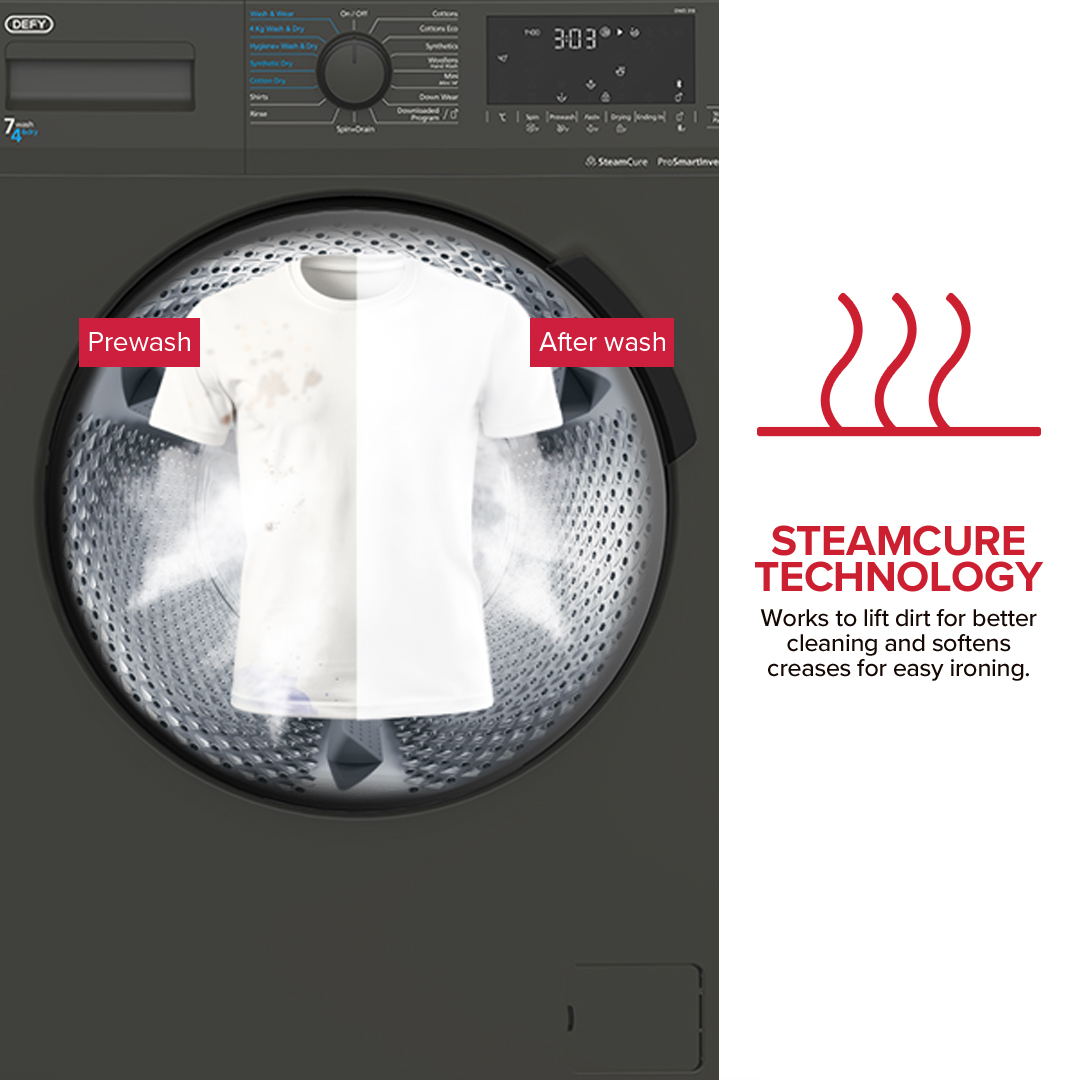Click the SteamCure logo on panel
This screenshot has height=1080, width=1080.
[x=617, y=161]
